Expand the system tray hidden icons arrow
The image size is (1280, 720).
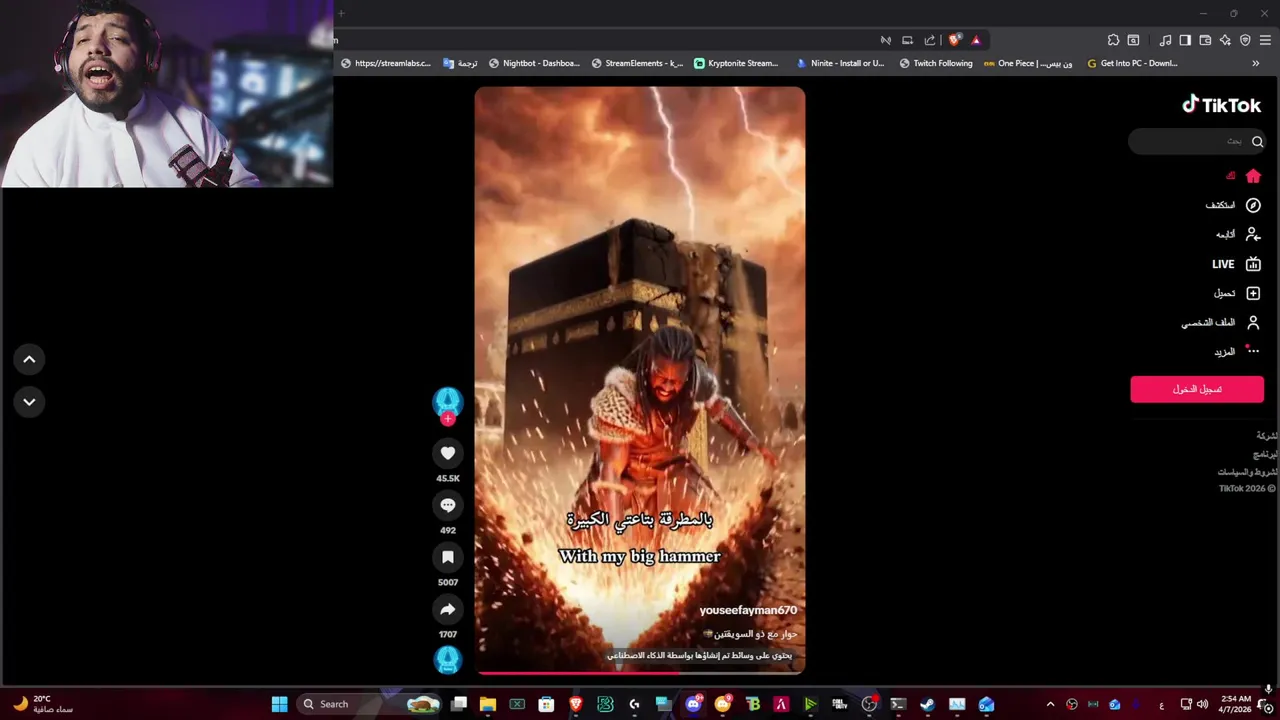pyautogui.click(x=1050, y=704)
